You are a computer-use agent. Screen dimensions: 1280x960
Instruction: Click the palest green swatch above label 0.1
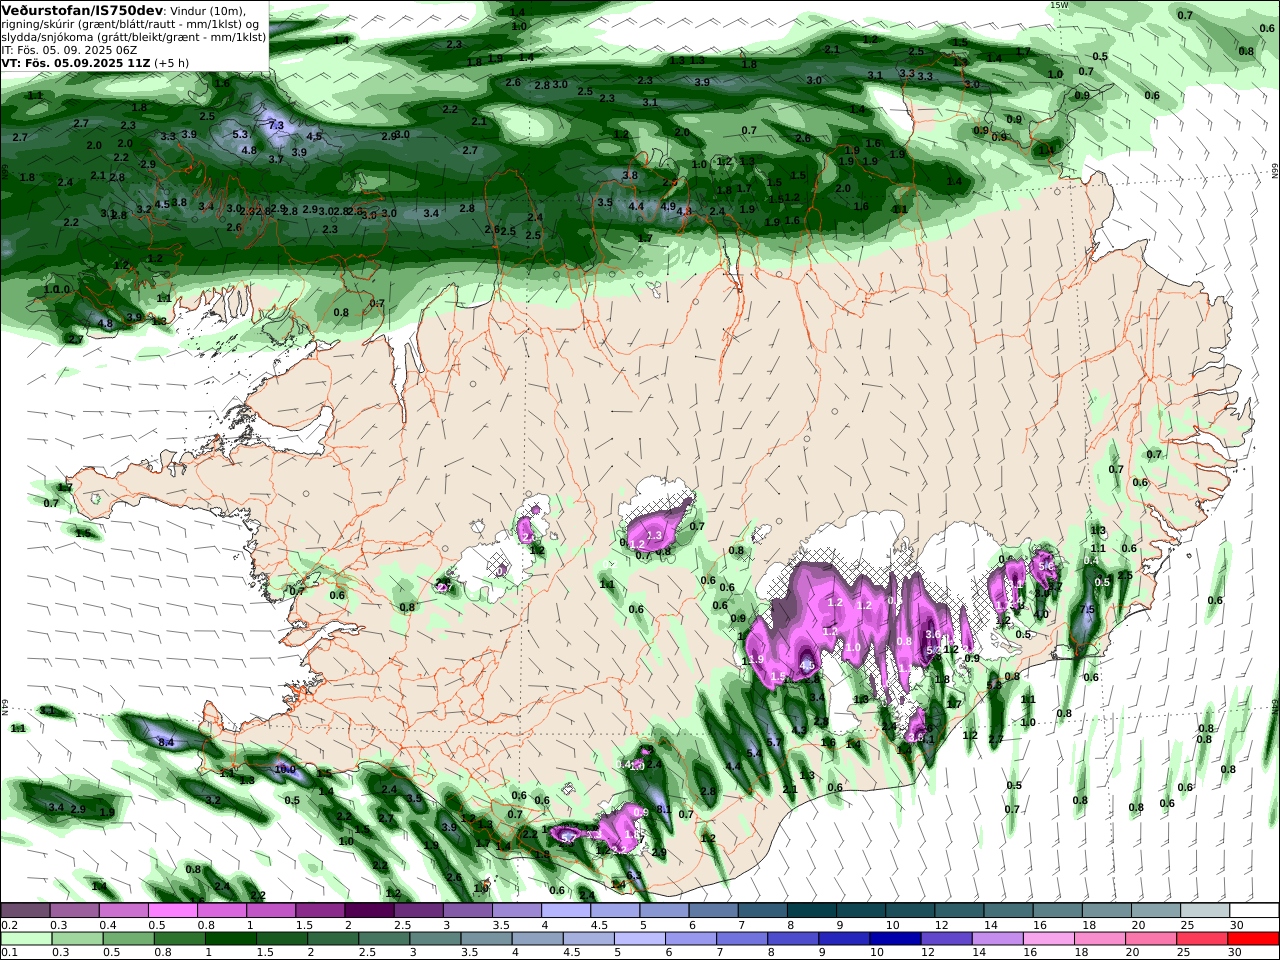[26, 939]
